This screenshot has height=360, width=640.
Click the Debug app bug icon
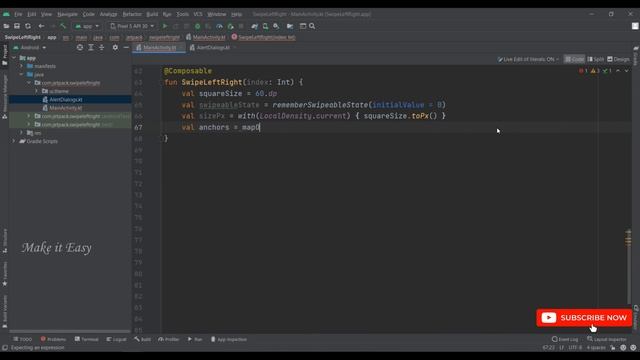tap(198, 26)
